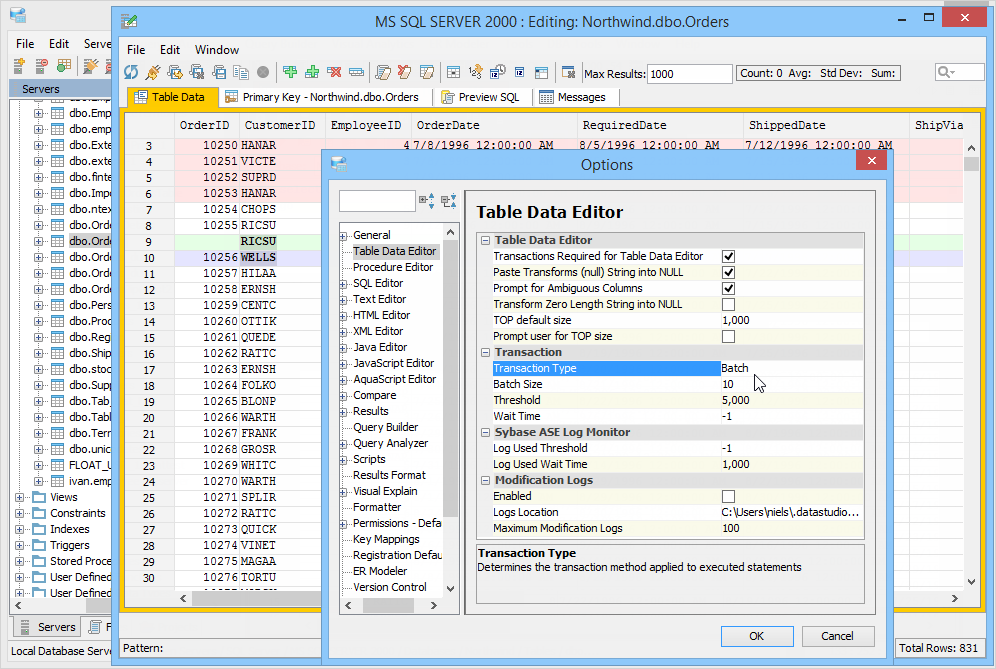Click the first icon in main window toolbar
This screenshot has height=669, width=996.
pyautogui.click(x=19, y=65)
